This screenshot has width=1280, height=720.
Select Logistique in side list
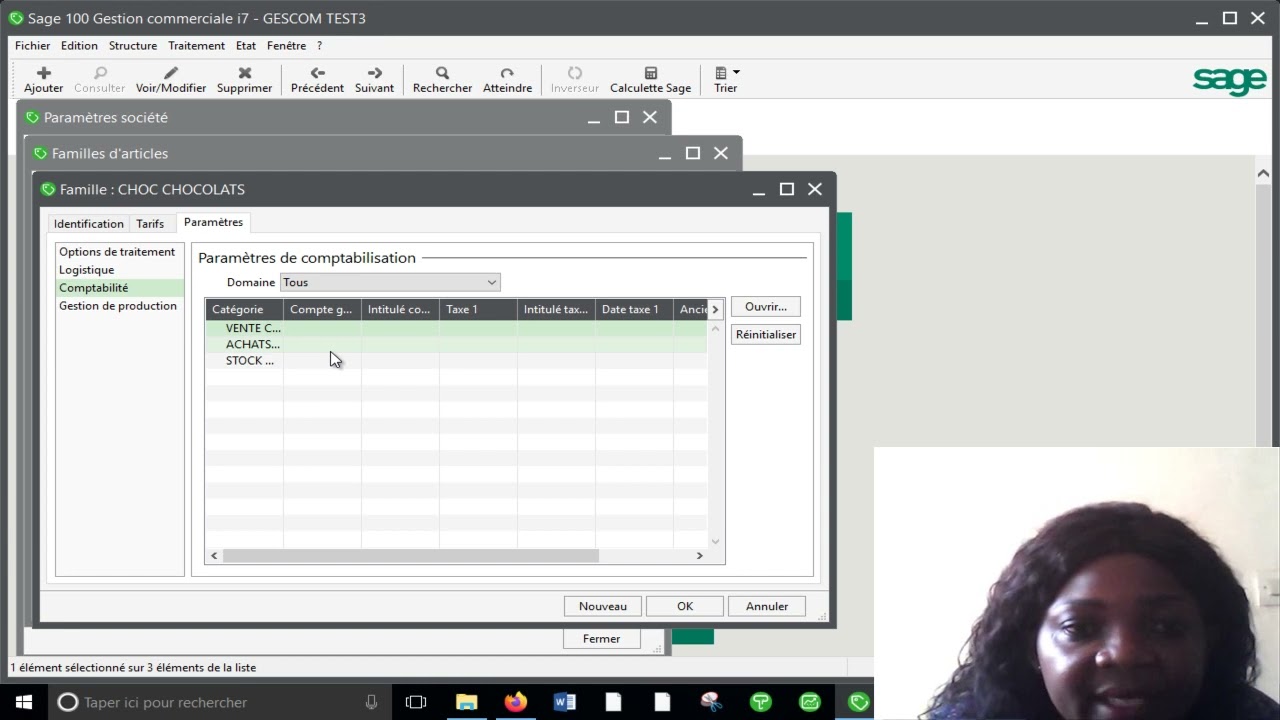[86, 270]
